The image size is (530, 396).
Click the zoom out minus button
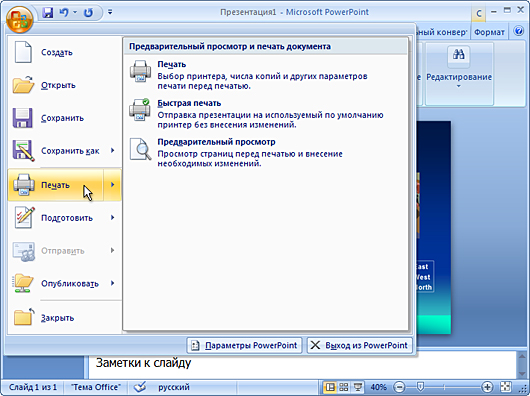pos(399,387)
